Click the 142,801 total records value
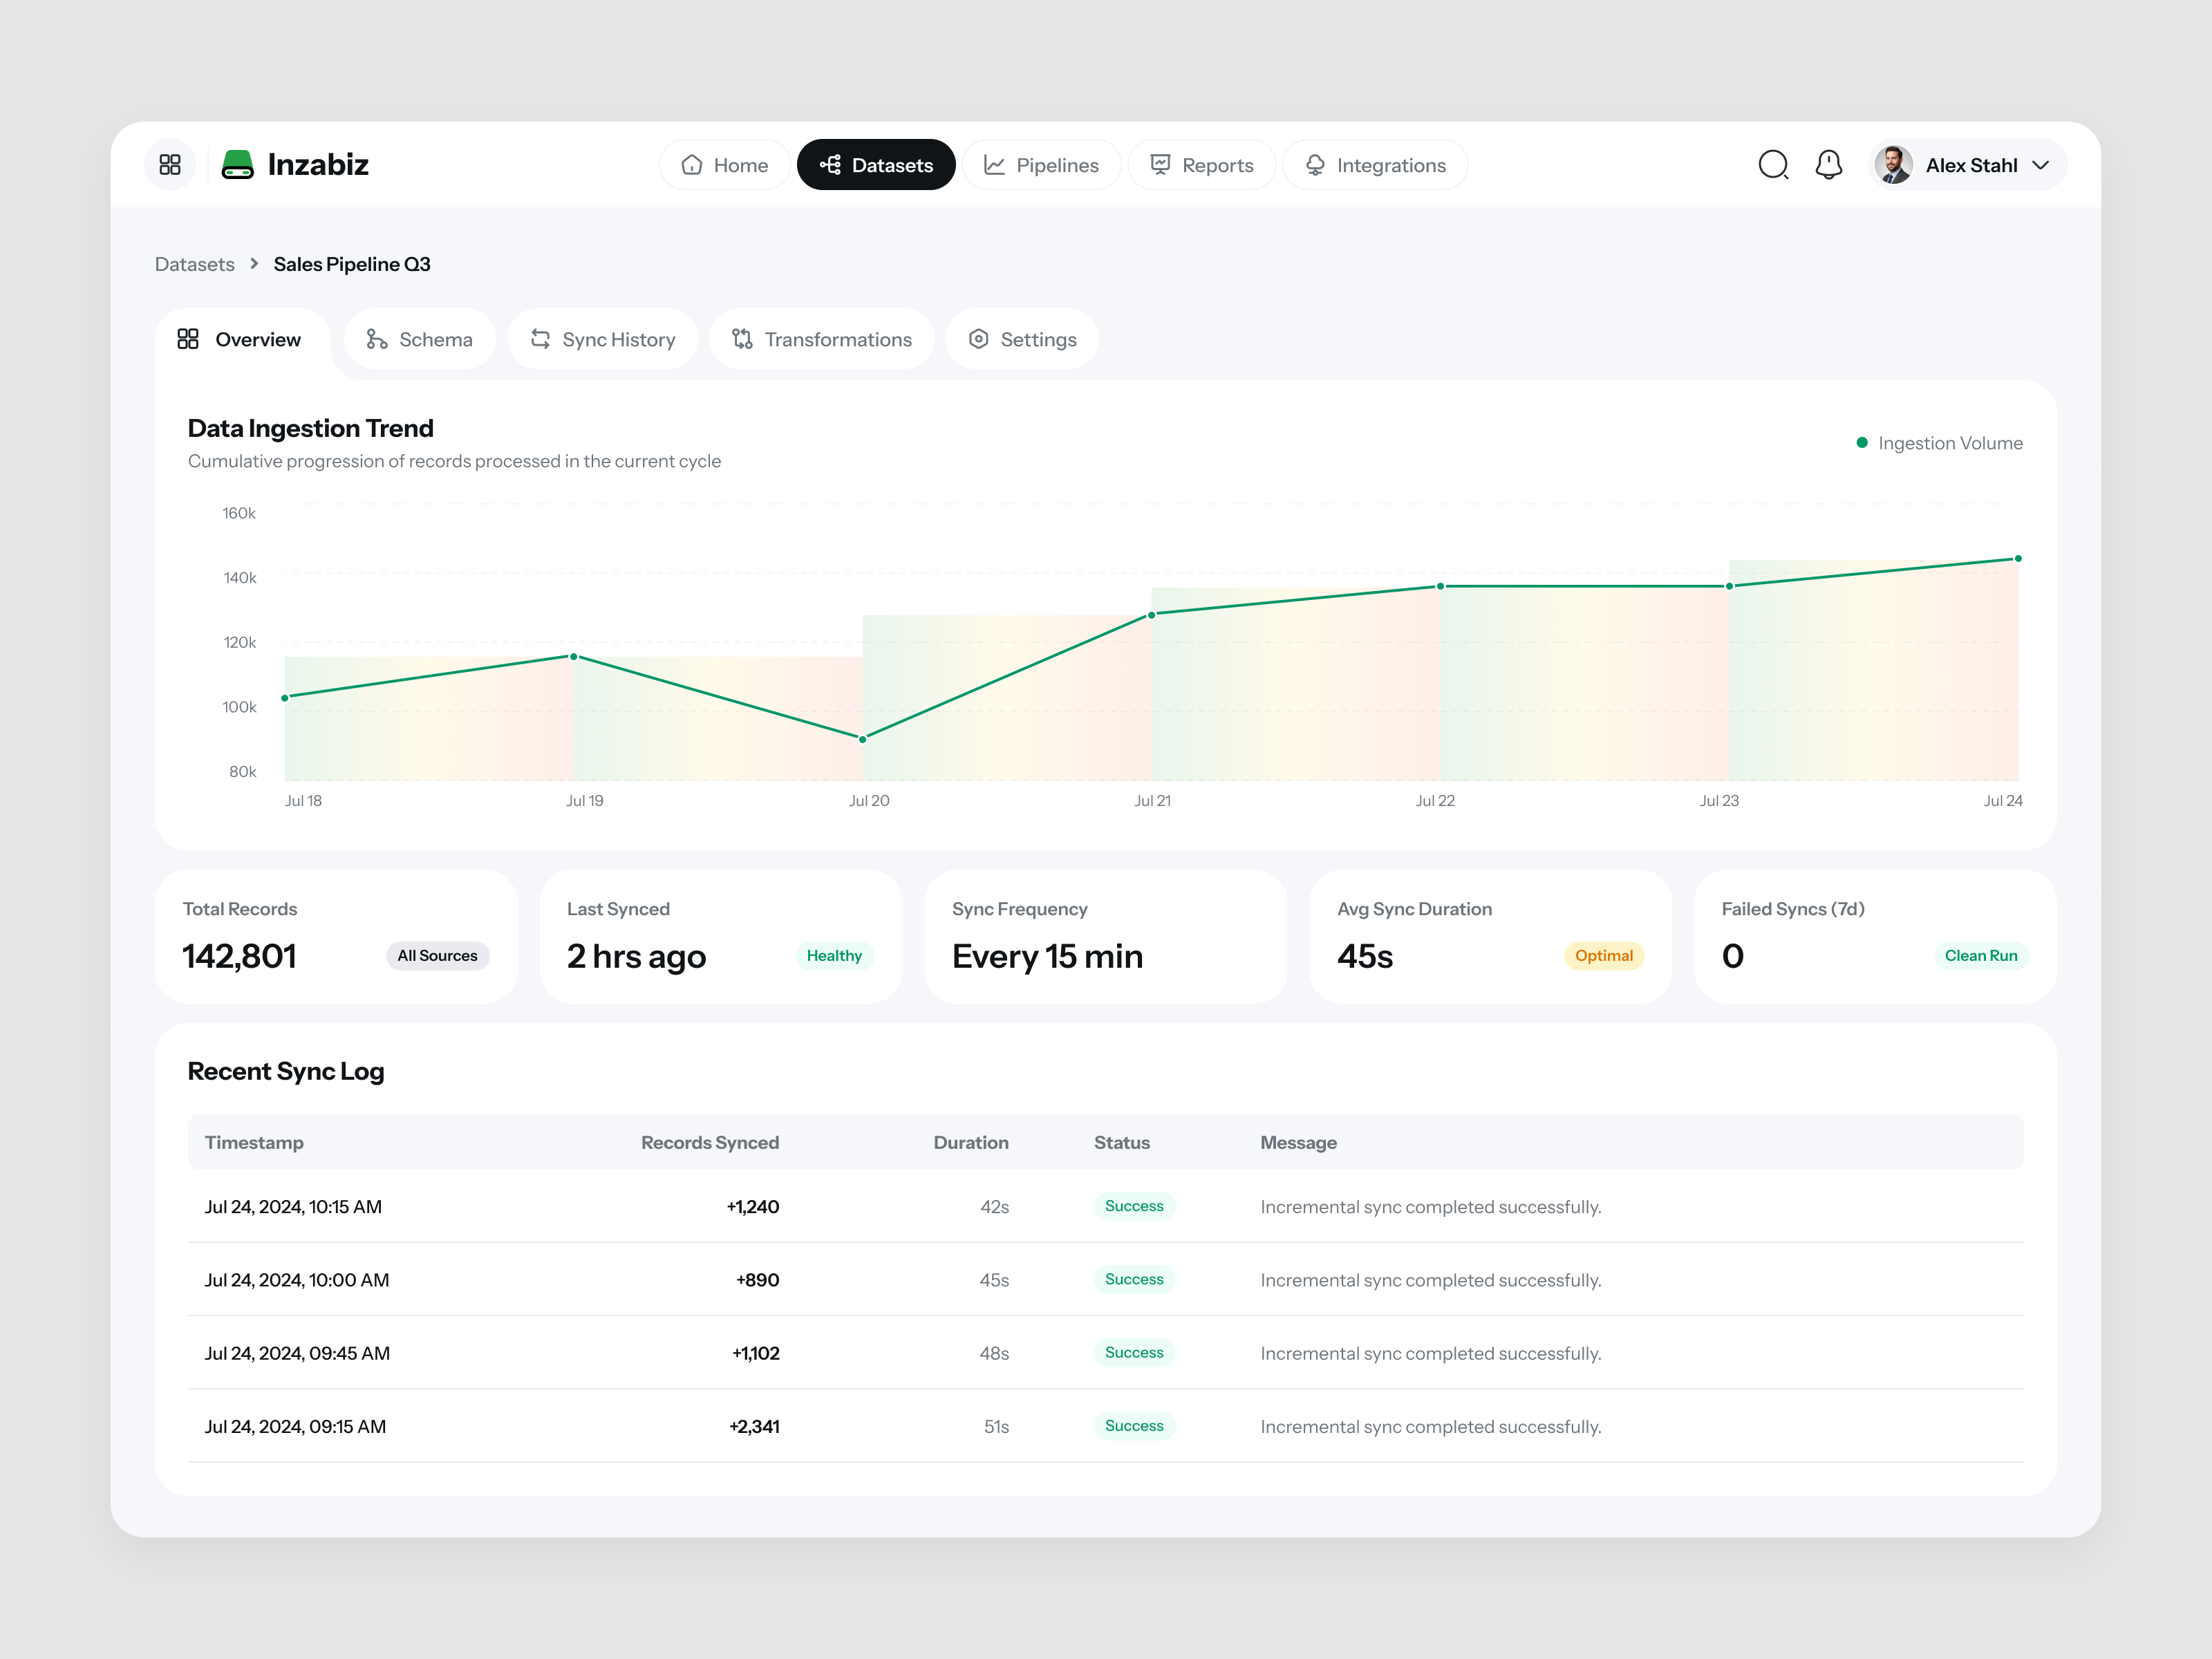The width and height of the screenshot is (2212, 1659). coord(239,957)
